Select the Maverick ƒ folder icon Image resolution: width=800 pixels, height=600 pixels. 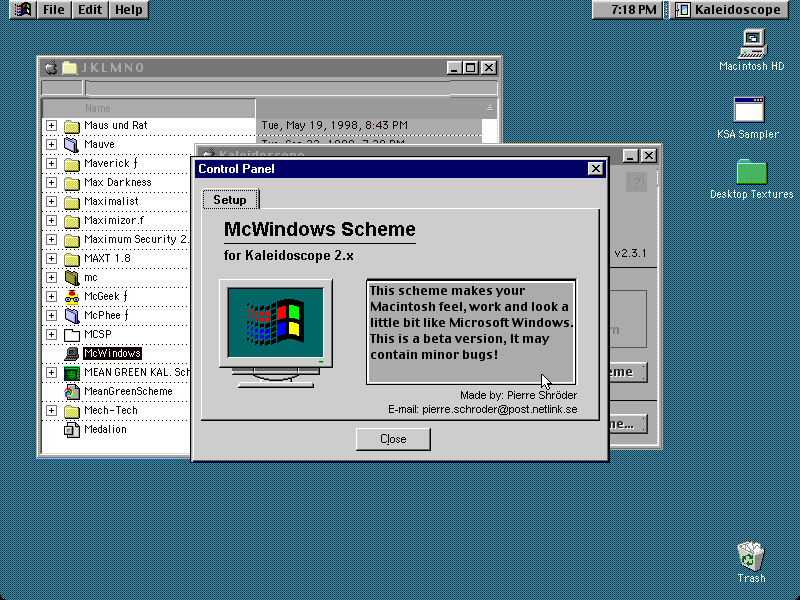(72, 164)
